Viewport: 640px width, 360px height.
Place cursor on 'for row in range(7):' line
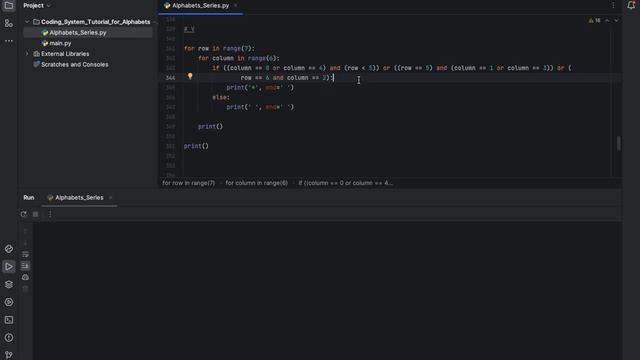coord(219,49)
